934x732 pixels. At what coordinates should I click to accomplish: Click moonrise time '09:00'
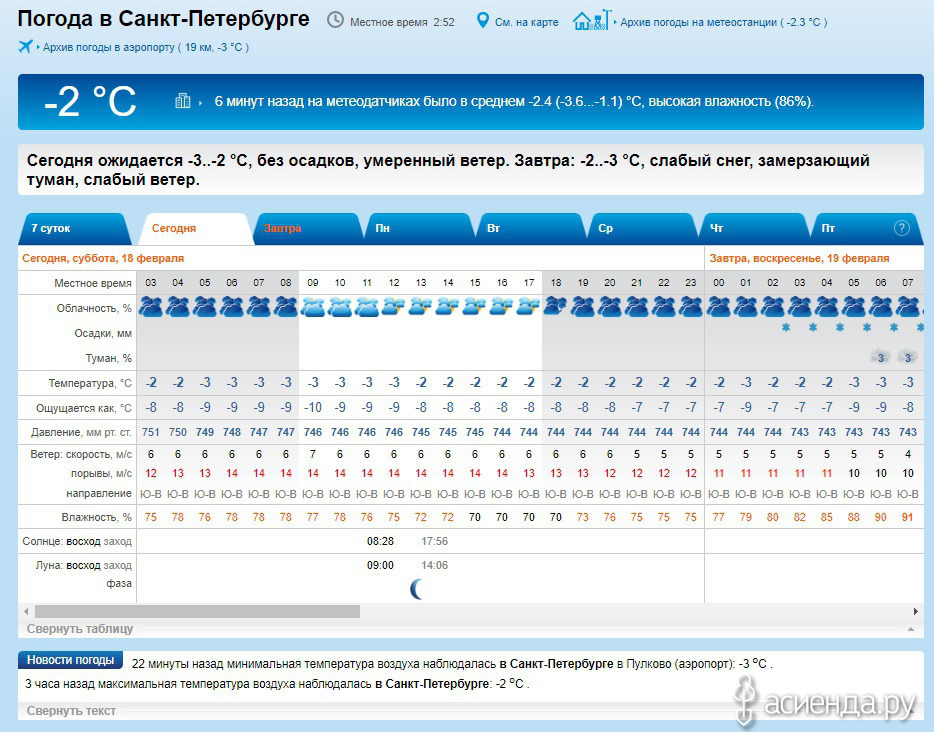(x=380, y=565)
